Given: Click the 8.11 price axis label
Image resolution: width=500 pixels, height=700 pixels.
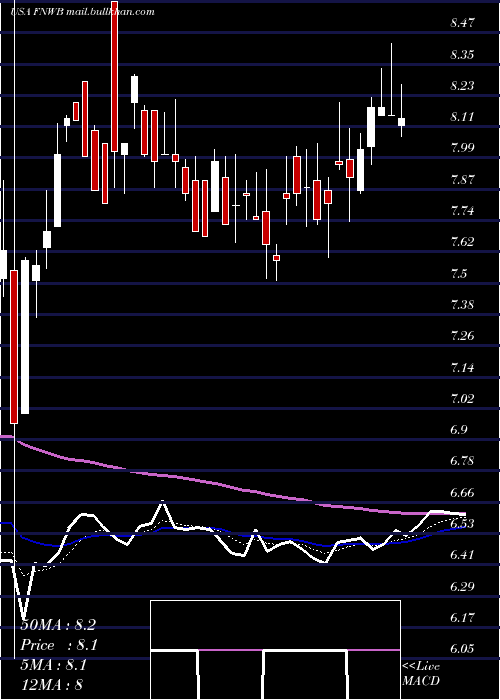Looking at the screenshot, I should 462,117.
